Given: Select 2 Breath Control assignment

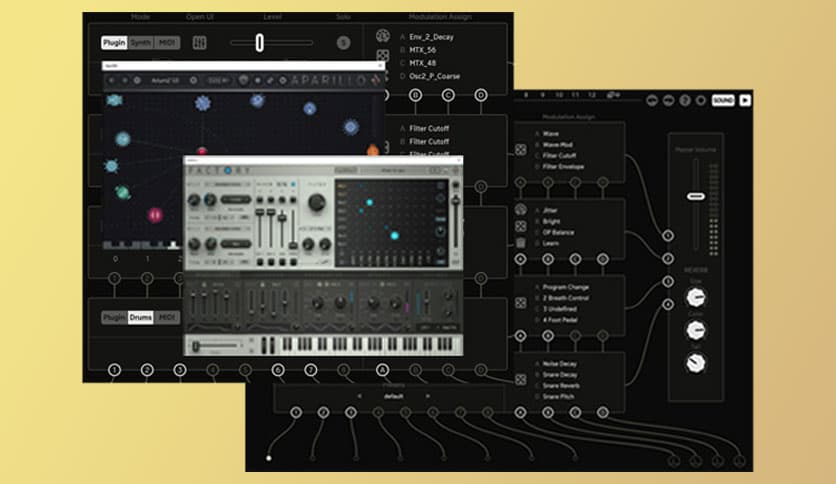Looking at the screenshot, I should coord(566,298).
